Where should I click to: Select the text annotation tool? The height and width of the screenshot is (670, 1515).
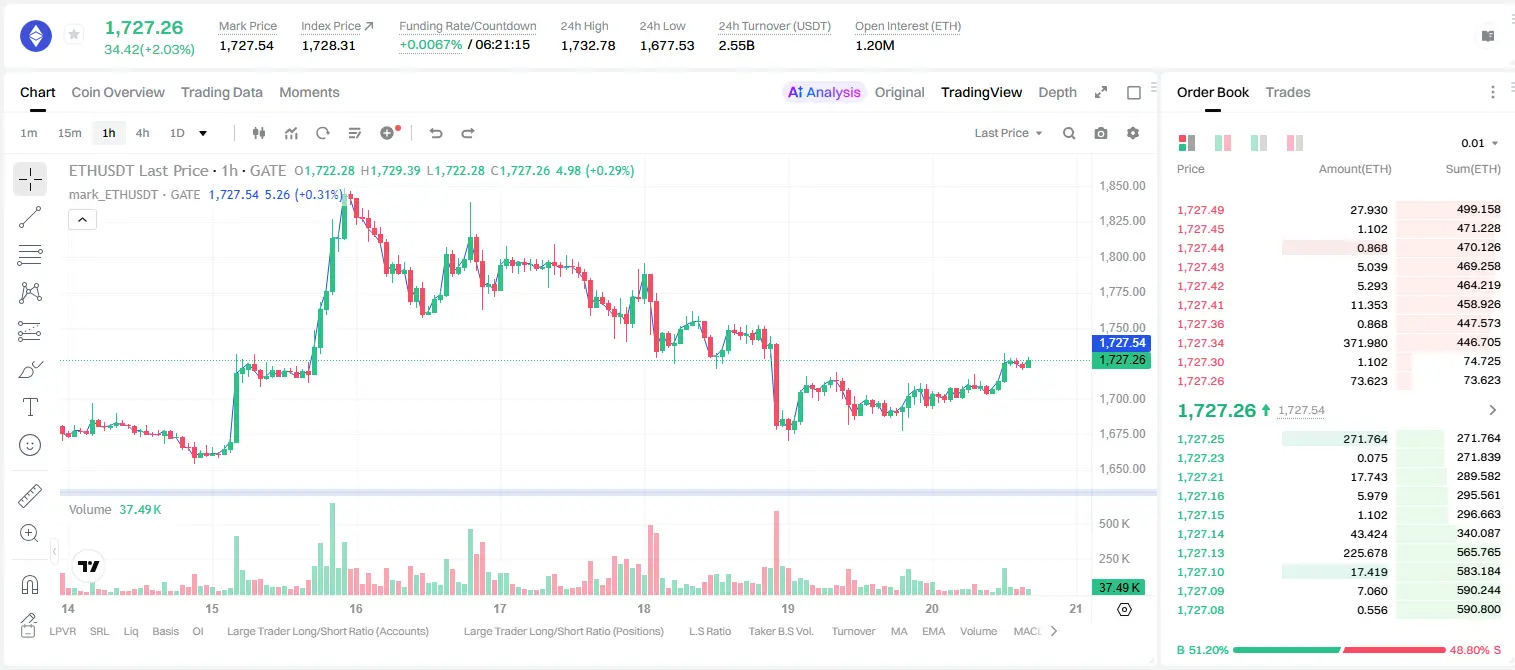(30, 407)
